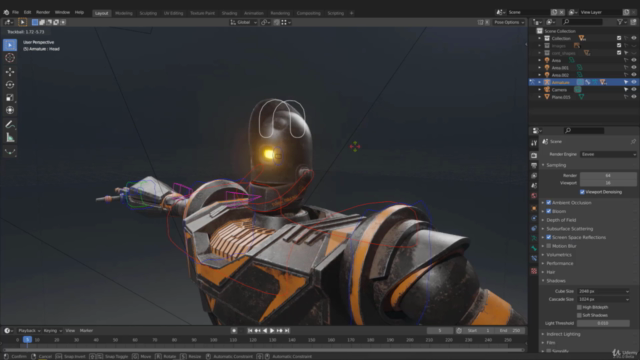The image size is (640, 360).
Task: Jump to the timeline end frame button
Action: tap(287, 331)
